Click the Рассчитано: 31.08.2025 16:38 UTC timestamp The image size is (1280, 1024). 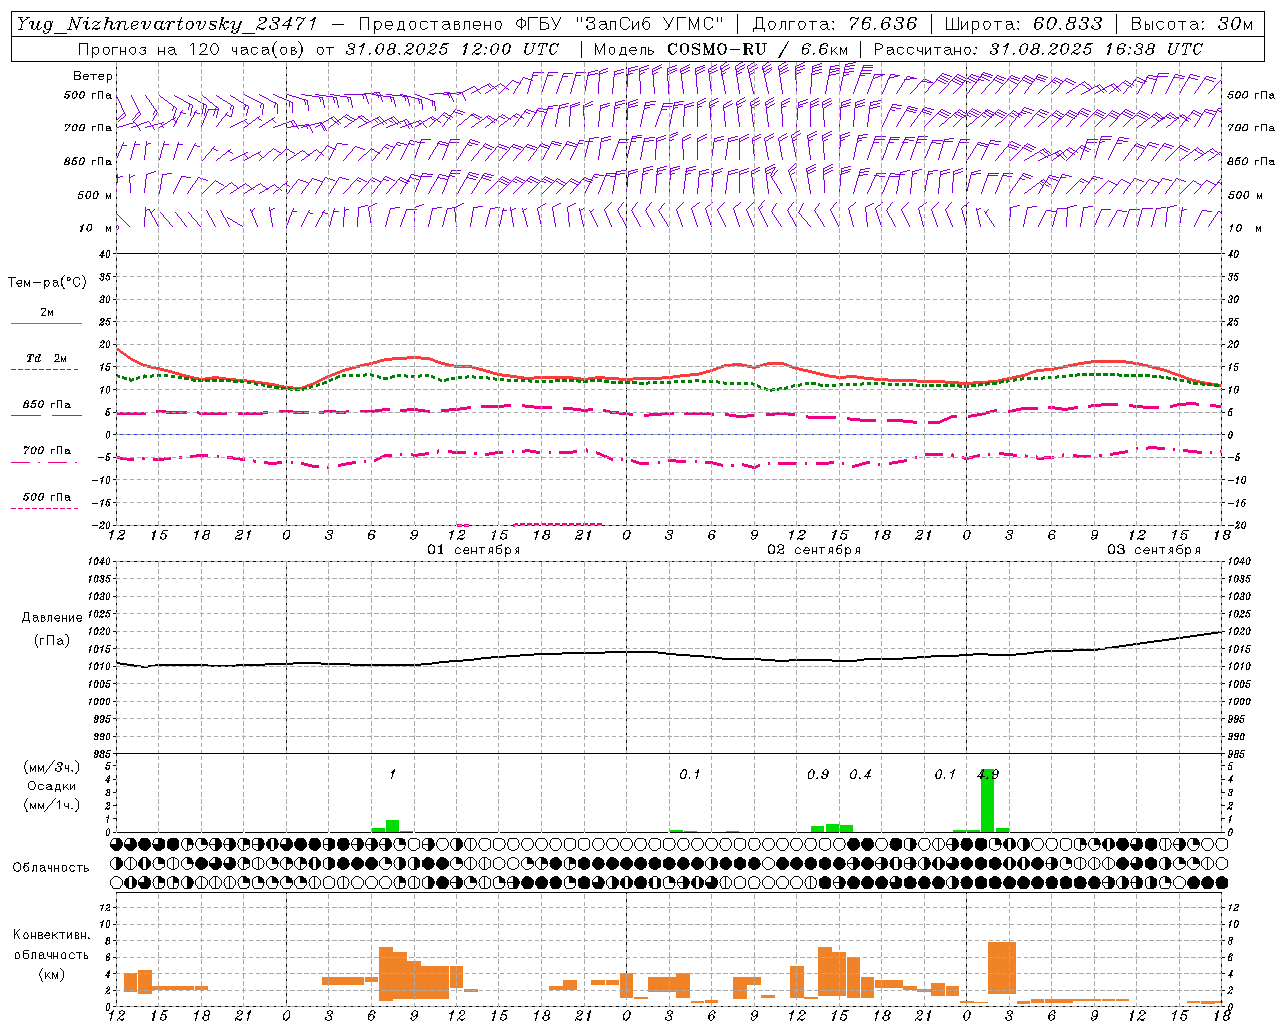coord(1038,49)
